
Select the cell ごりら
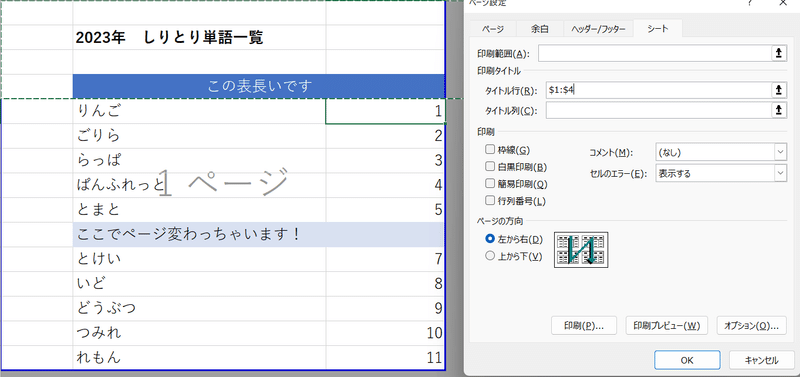click(199, 136)
